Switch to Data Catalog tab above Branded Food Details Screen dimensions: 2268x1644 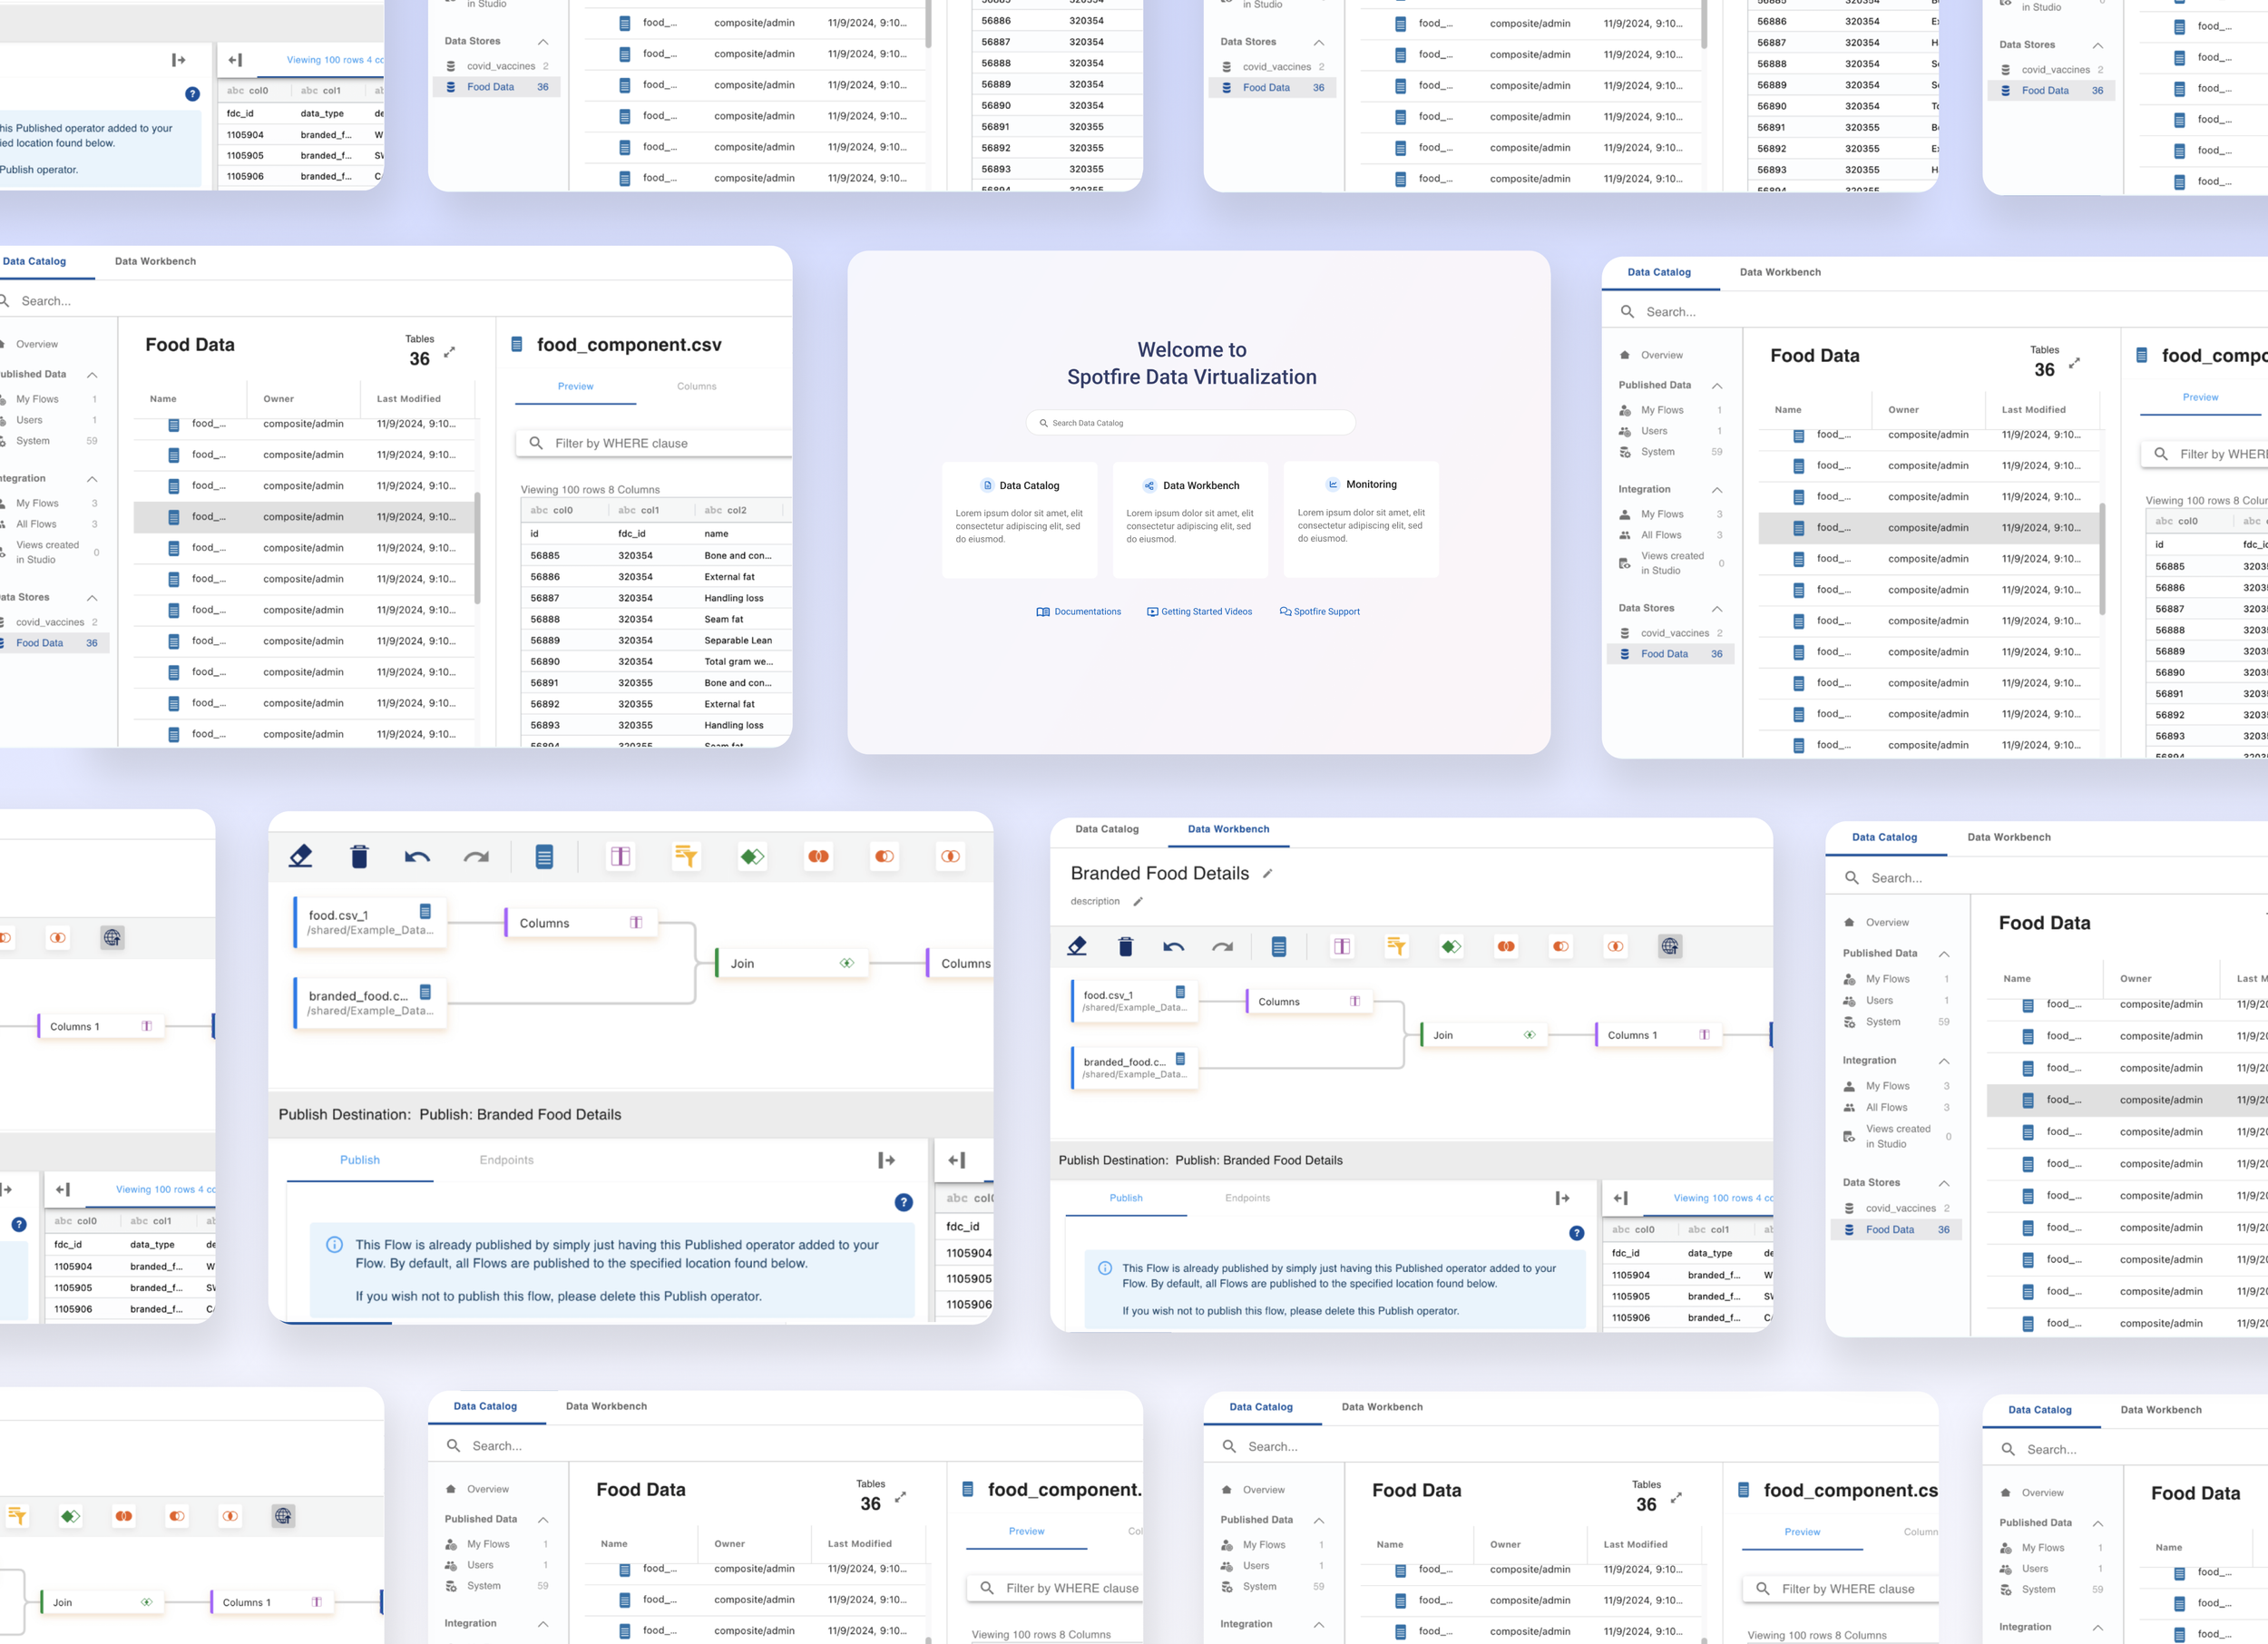click(x=1107, y=829)
